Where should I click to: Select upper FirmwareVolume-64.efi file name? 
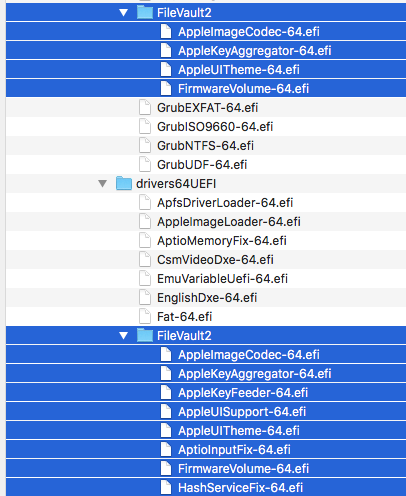[243, 89]
